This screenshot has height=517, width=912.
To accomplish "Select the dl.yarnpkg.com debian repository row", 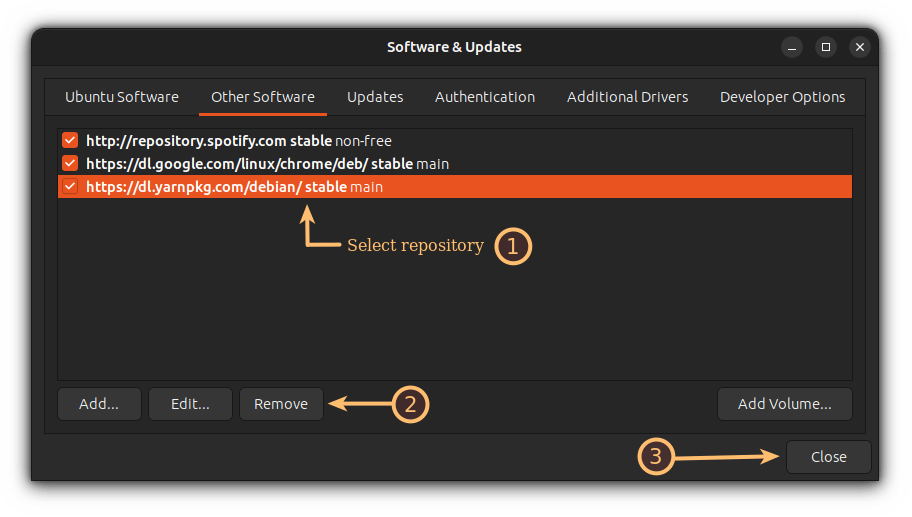I will [234, 186].
